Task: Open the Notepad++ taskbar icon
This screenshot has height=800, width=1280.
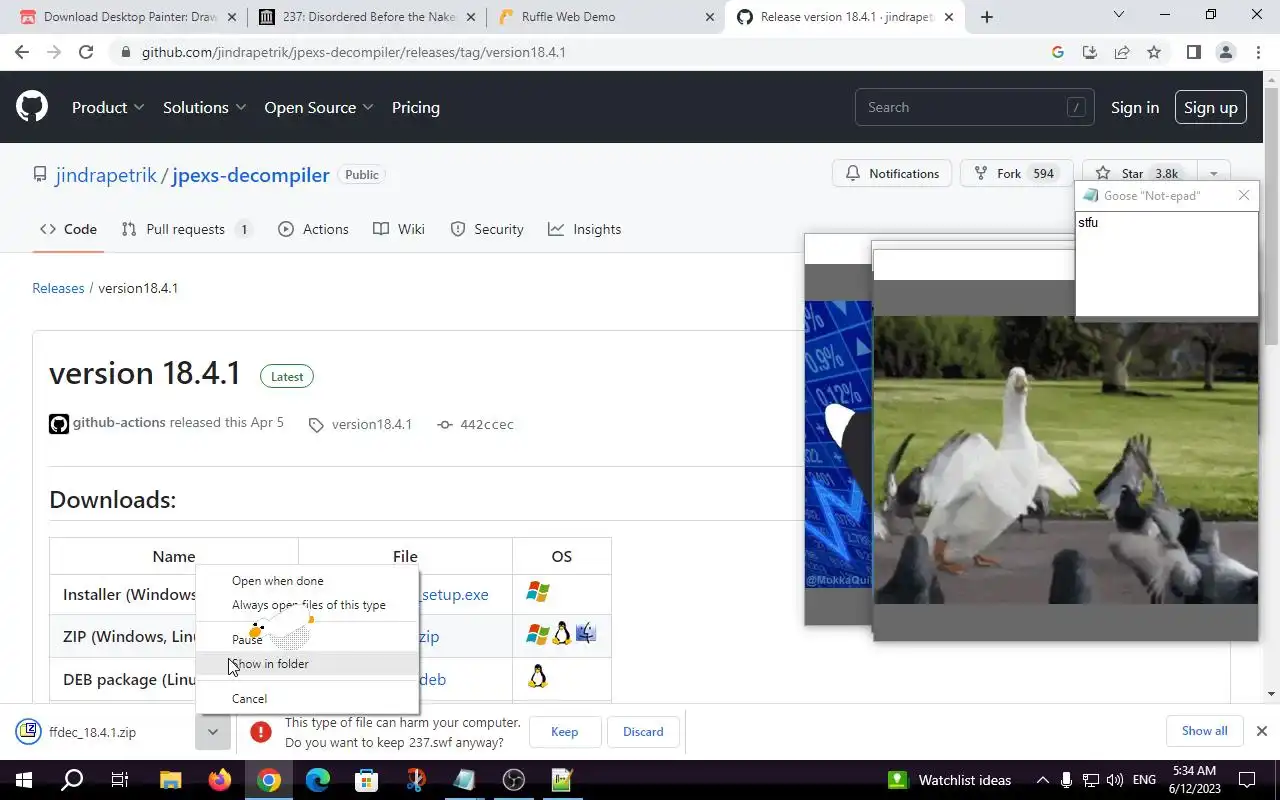Action: click(562, 780)
